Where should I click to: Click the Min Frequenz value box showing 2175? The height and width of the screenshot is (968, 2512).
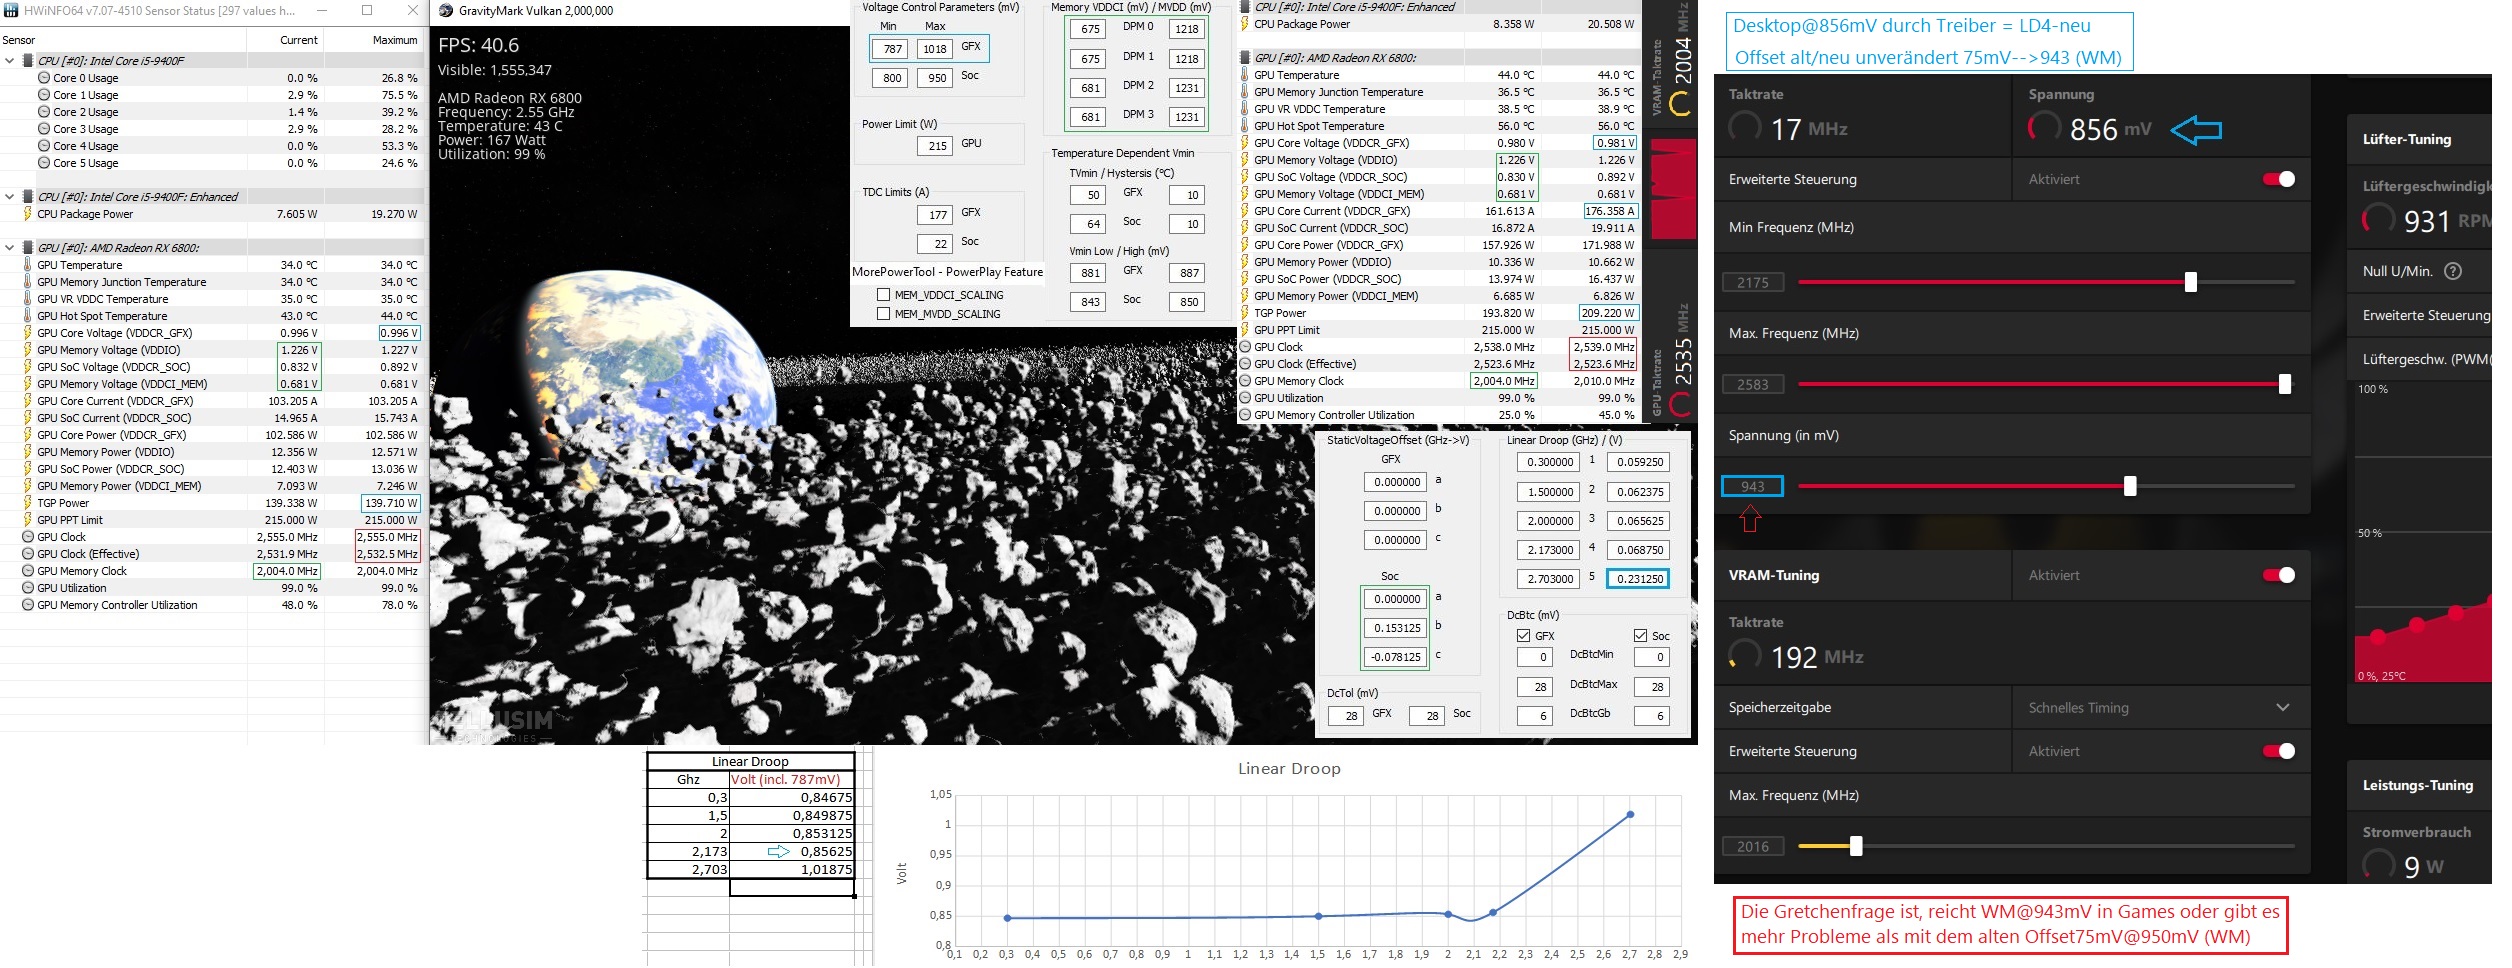coord(1753,282)
